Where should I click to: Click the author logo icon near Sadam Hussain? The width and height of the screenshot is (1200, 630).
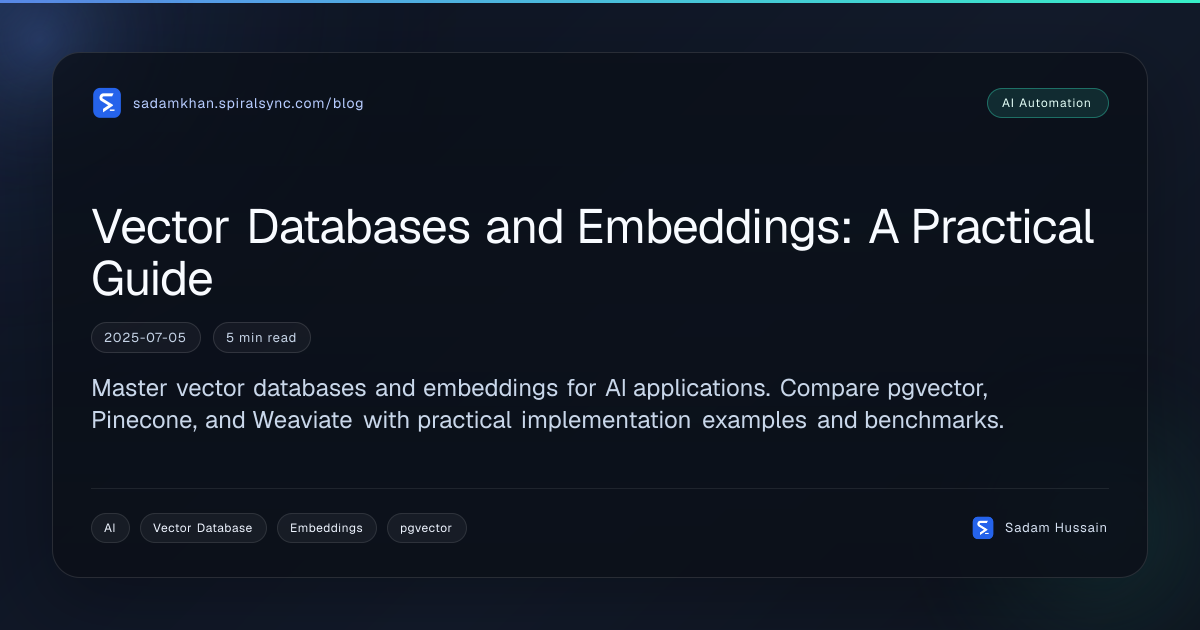click(x=983, y=528)
